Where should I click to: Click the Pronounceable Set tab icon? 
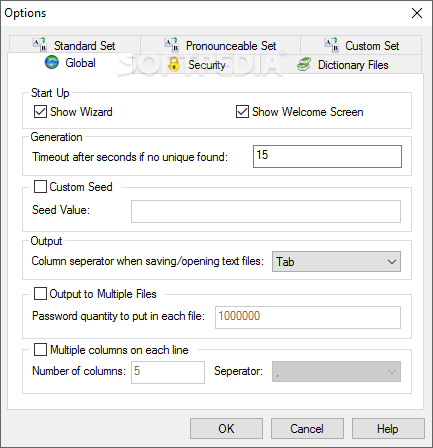coord(172,45)
